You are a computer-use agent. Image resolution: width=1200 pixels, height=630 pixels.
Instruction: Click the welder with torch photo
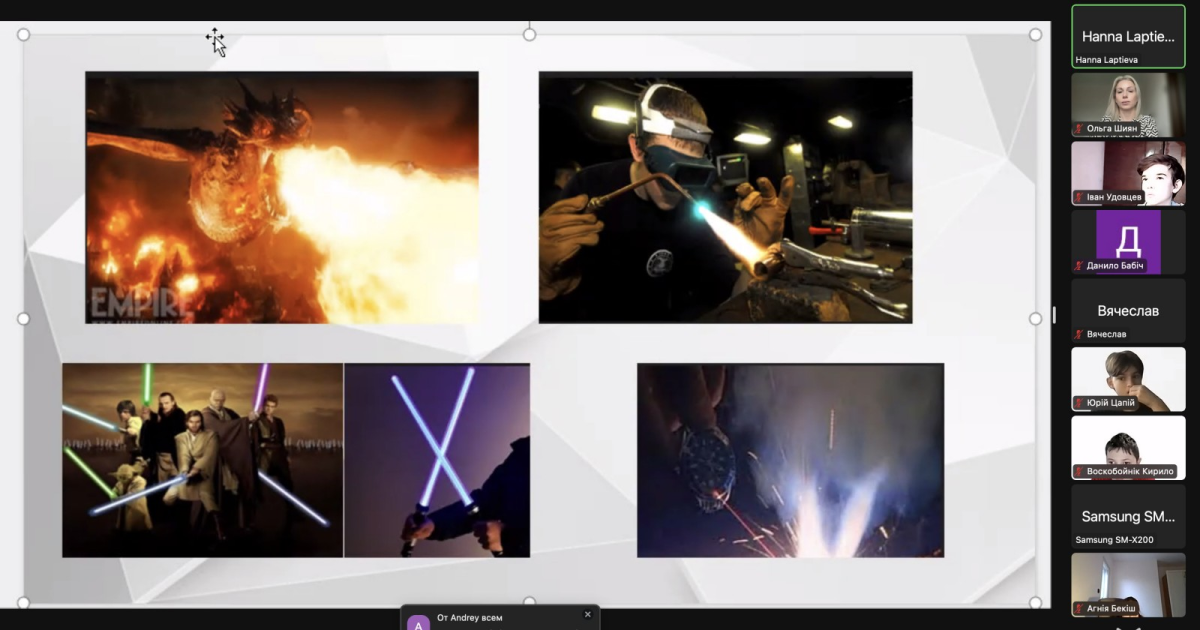pos(725,197)
